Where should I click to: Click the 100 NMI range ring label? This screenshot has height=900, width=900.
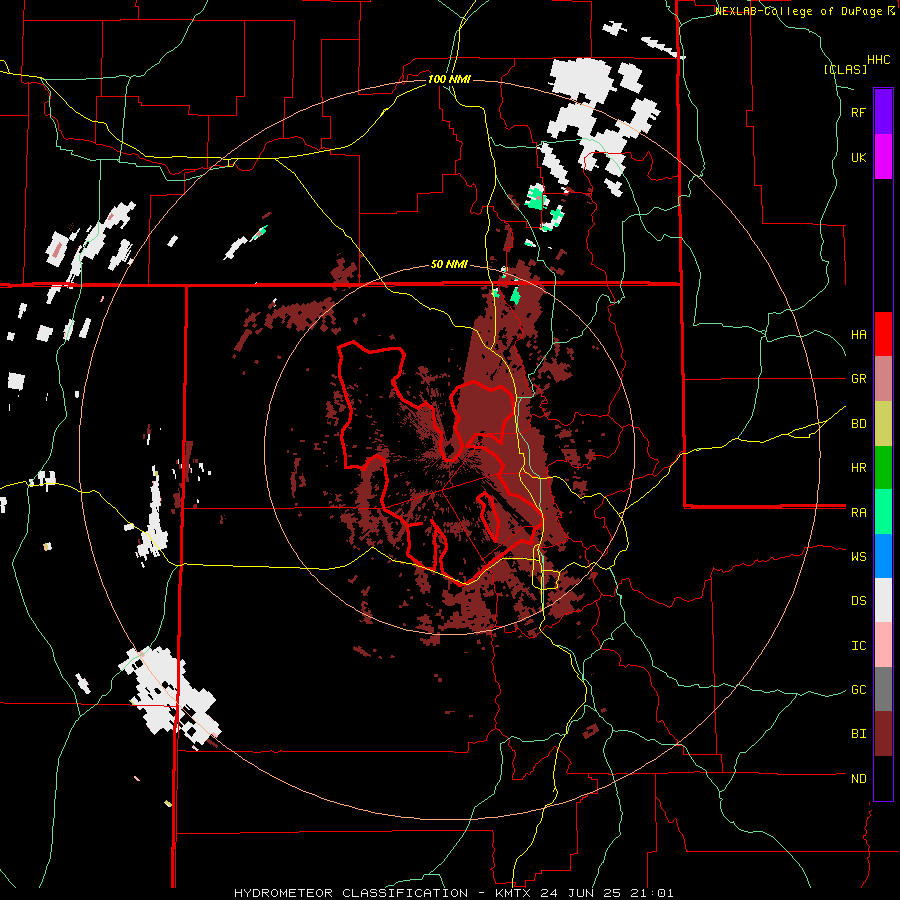[x=449, y=79]
